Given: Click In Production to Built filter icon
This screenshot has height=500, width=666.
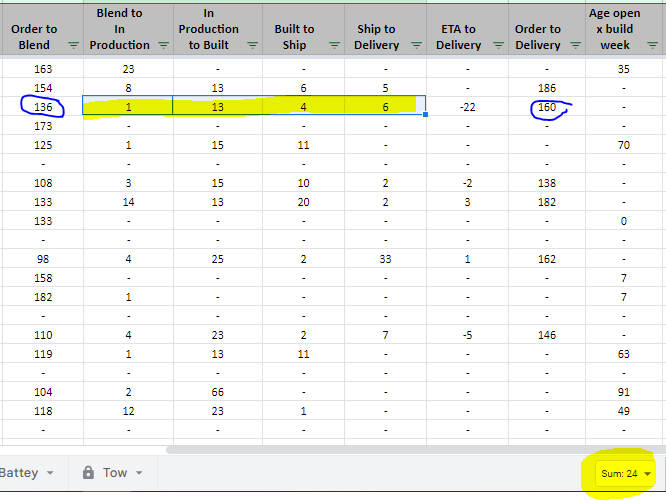Looking at the screenshot, I should click(x=249, y=46).
